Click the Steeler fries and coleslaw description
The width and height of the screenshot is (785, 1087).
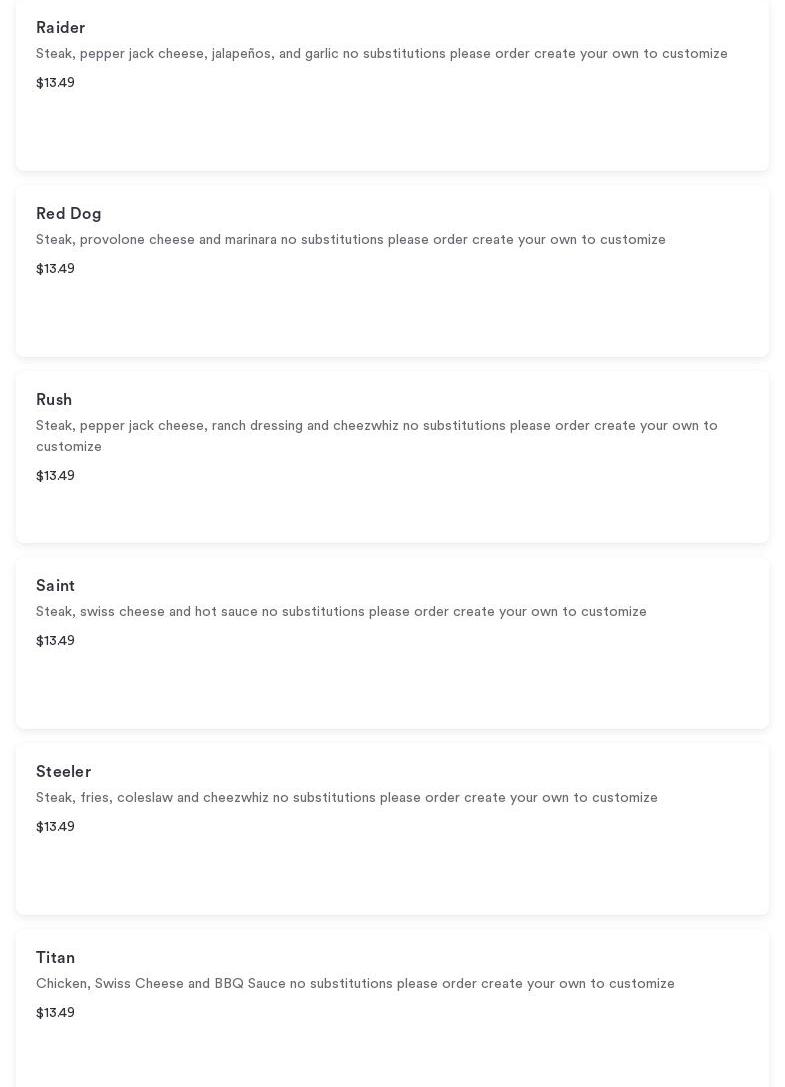[346, 798]
